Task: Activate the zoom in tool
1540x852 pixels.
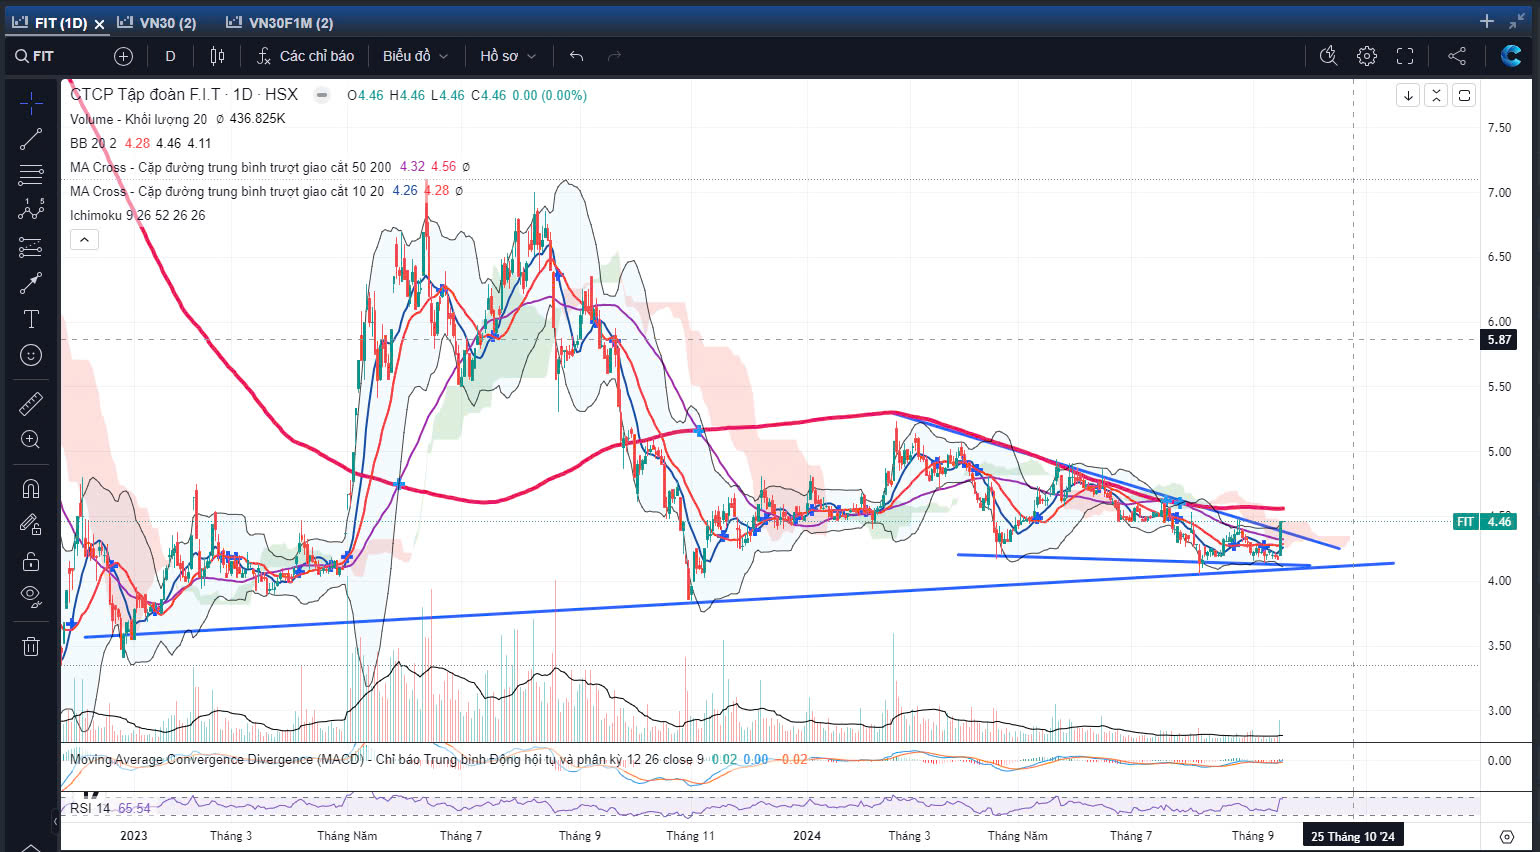Action: [x=31, y=439]
